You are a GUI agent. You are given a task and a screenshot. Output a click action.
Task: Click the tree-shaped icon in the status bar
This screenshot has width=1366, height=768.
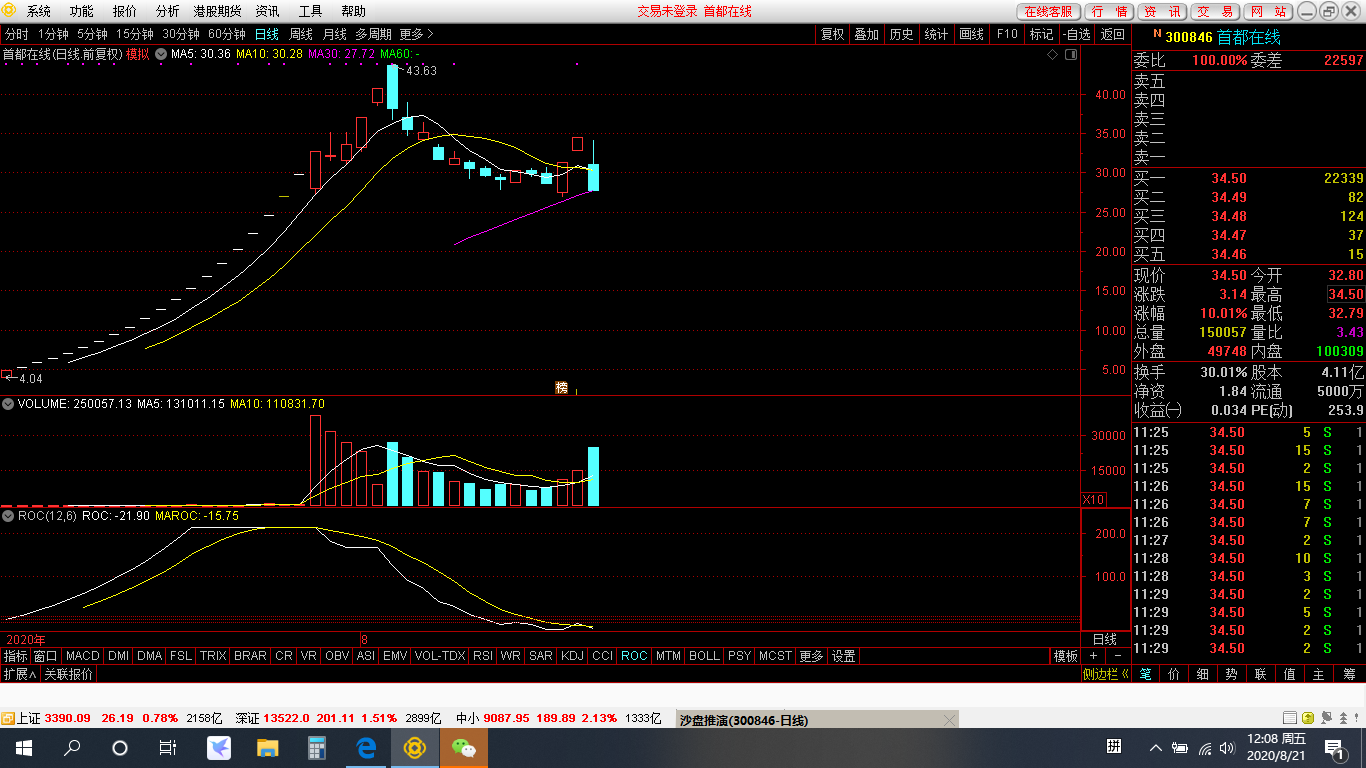1341,718
